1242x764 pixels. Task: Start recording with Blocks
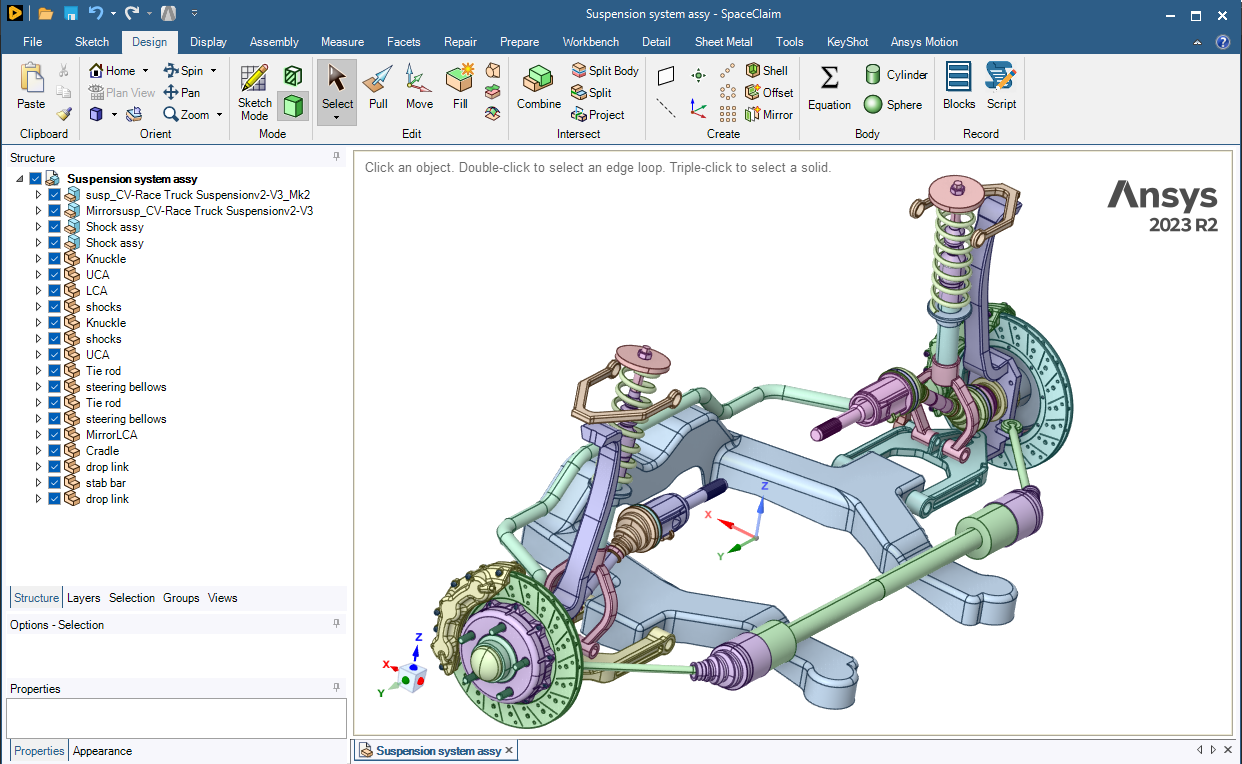(x=959, y=87)
